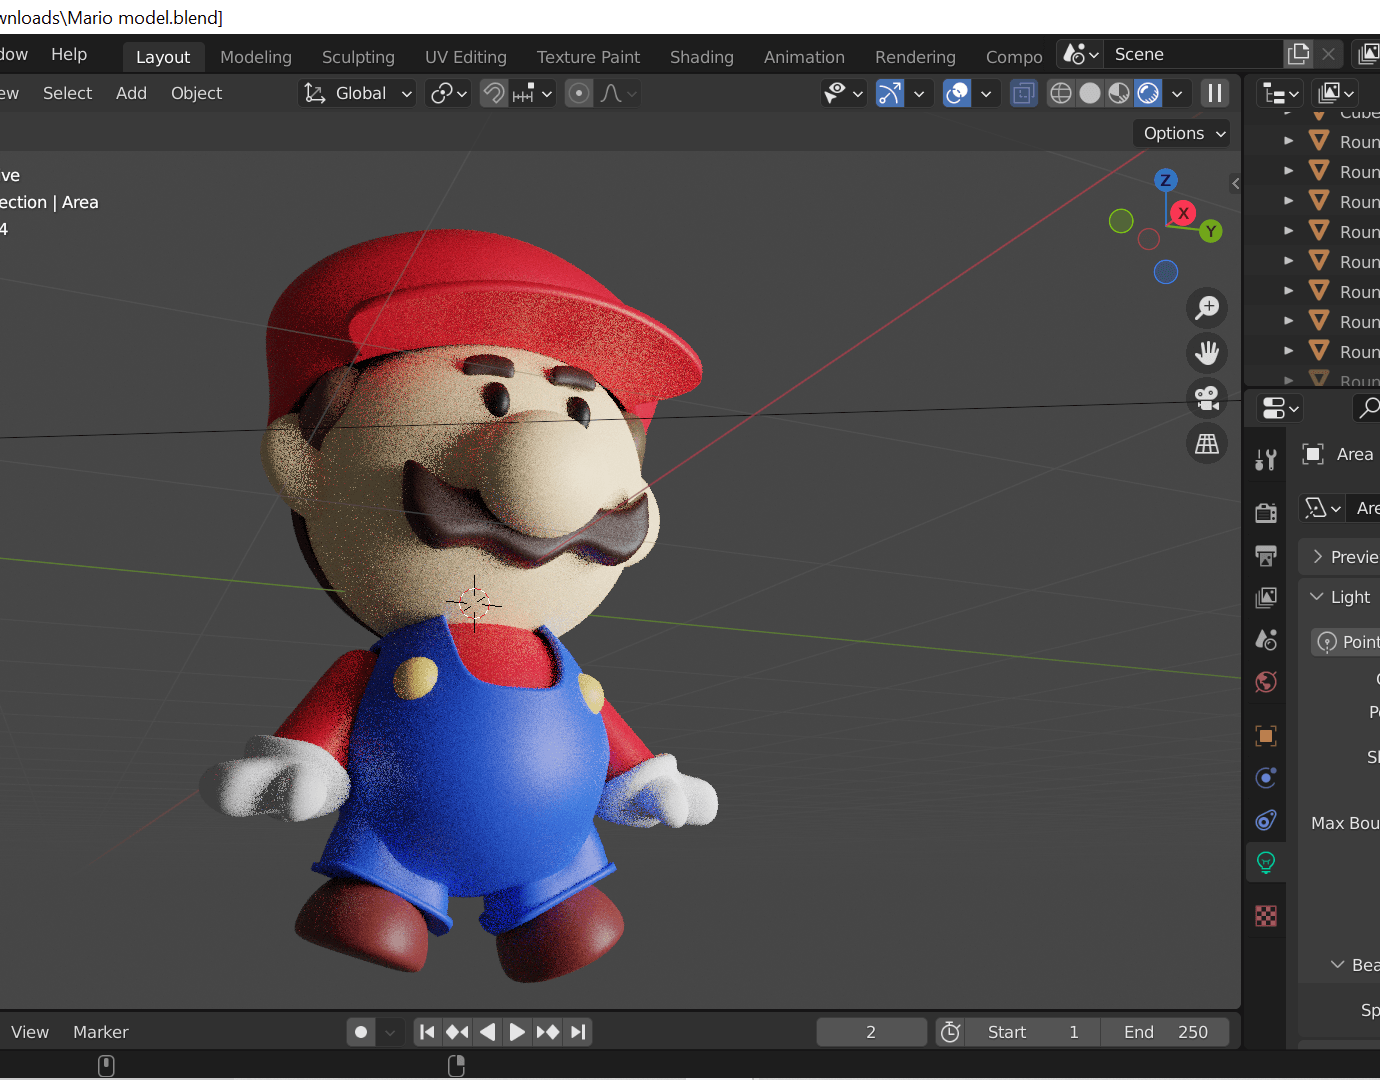
Task: Toggle snapping magnet
Action: (x=494, y=93)
